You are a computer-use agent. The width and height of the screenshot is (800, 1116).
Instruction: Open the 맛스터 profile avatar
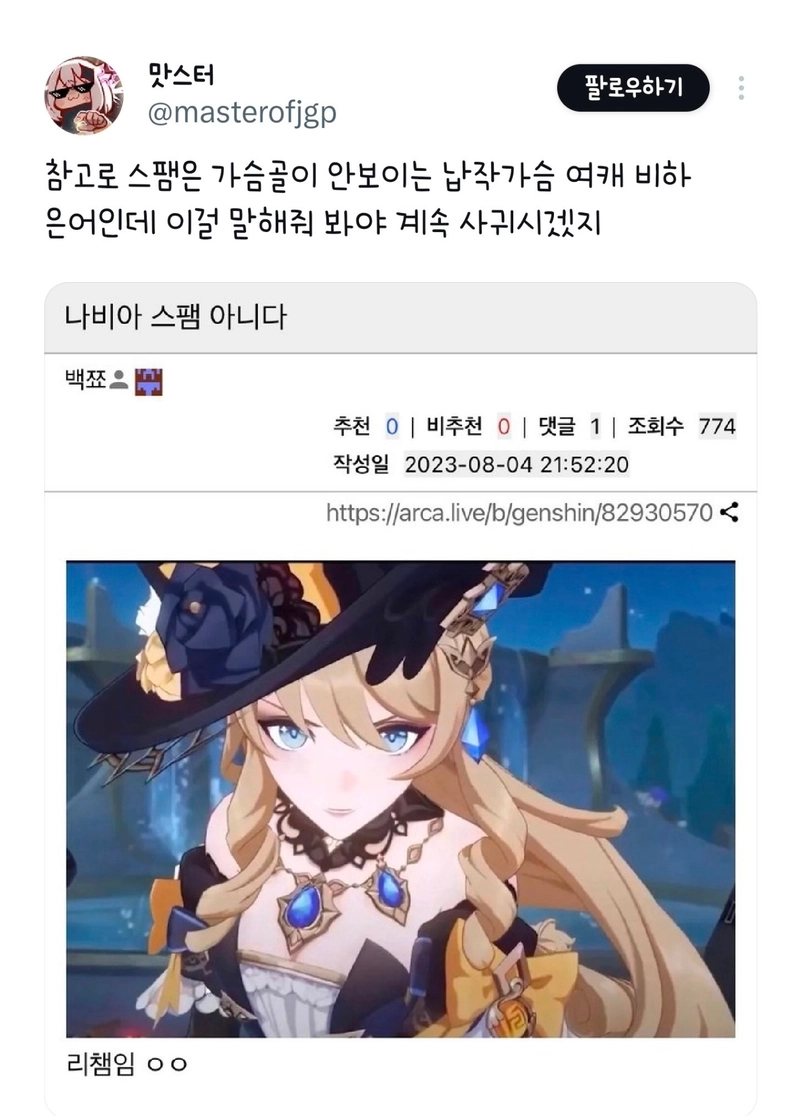[84, 95]
